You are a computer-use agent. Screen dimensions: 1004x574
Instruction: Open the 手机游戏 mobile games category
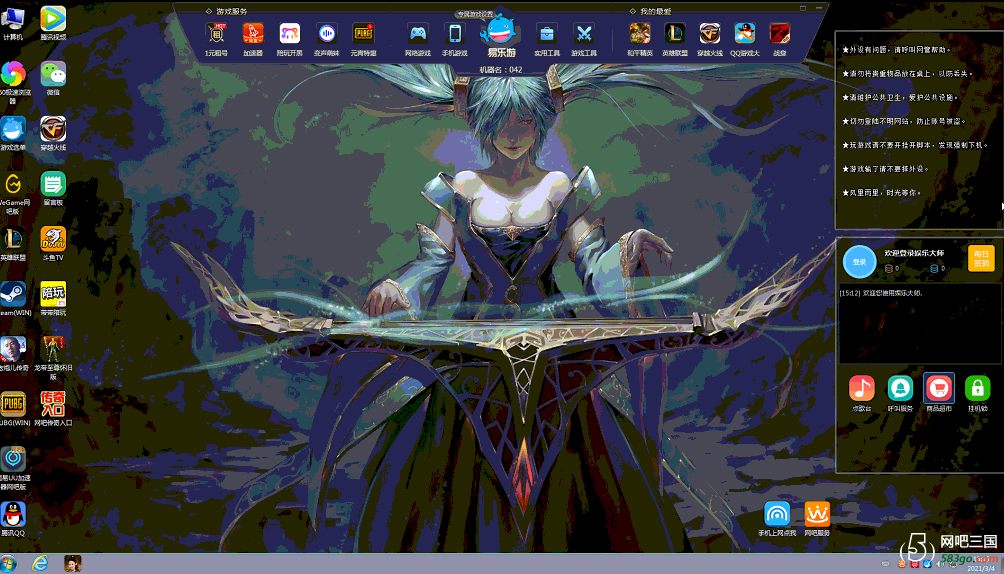(x=455, y=33)
